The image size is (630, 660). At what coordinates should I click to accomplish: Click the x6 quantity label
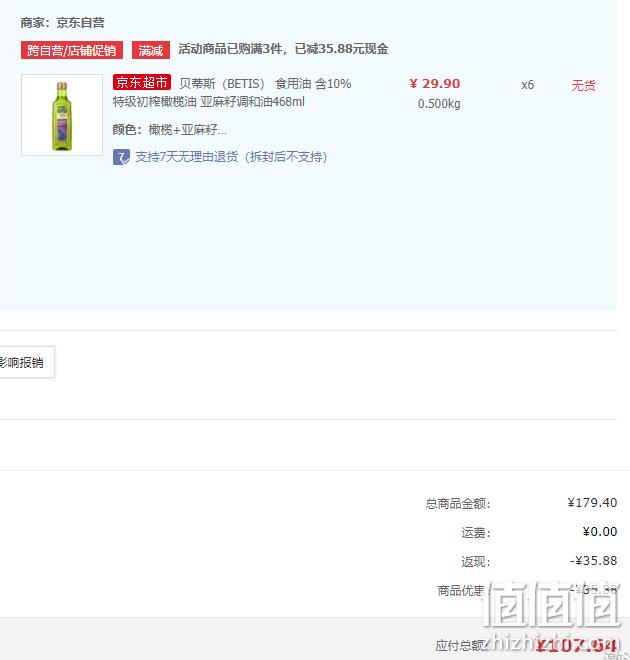point(527,85)
